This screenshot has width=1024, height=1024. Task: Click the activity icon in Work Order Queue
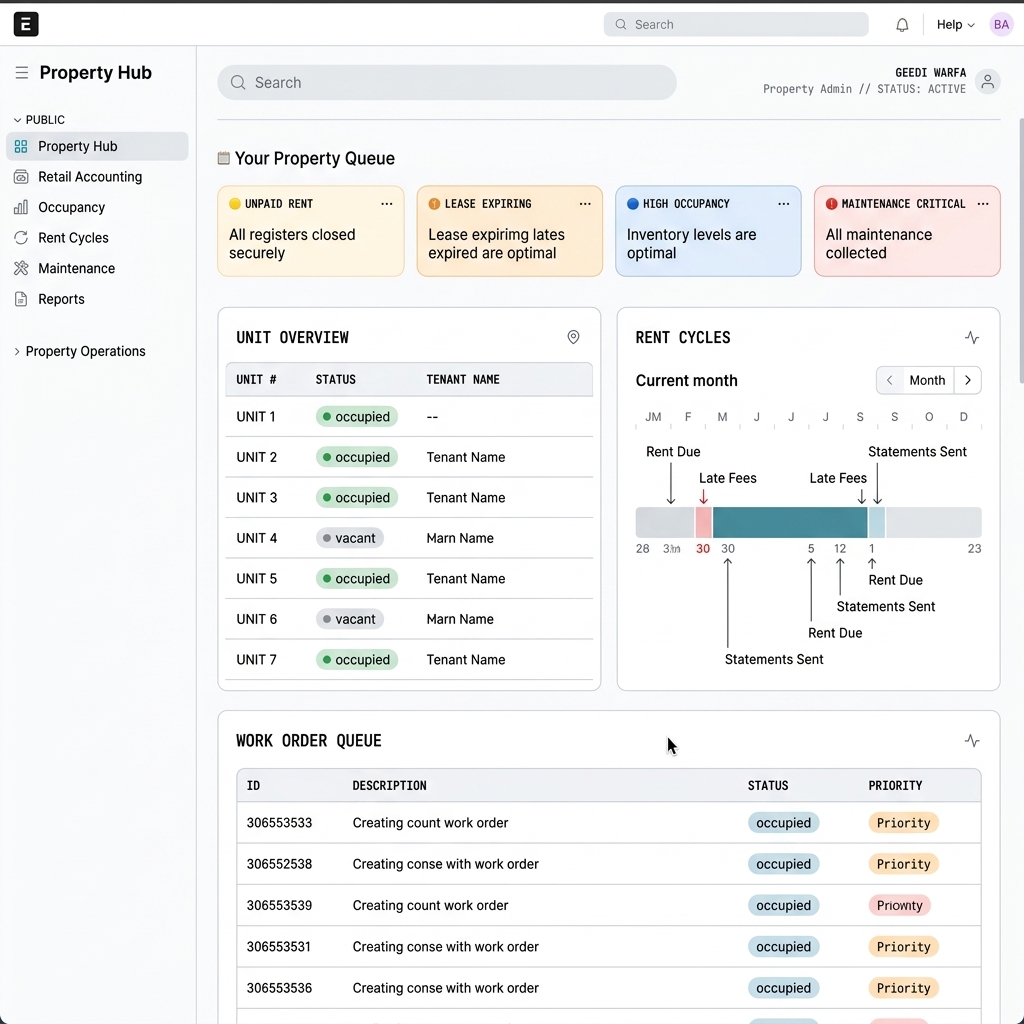(x=971, y=740)
